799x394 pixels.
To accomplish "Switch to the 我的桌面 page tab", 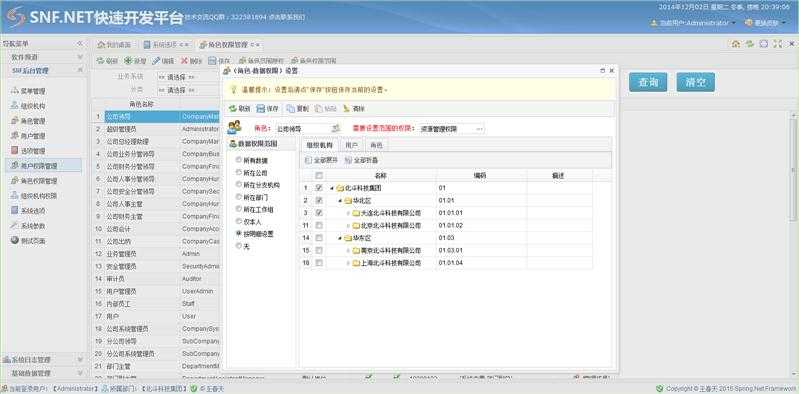I will [x=114, y=44].
